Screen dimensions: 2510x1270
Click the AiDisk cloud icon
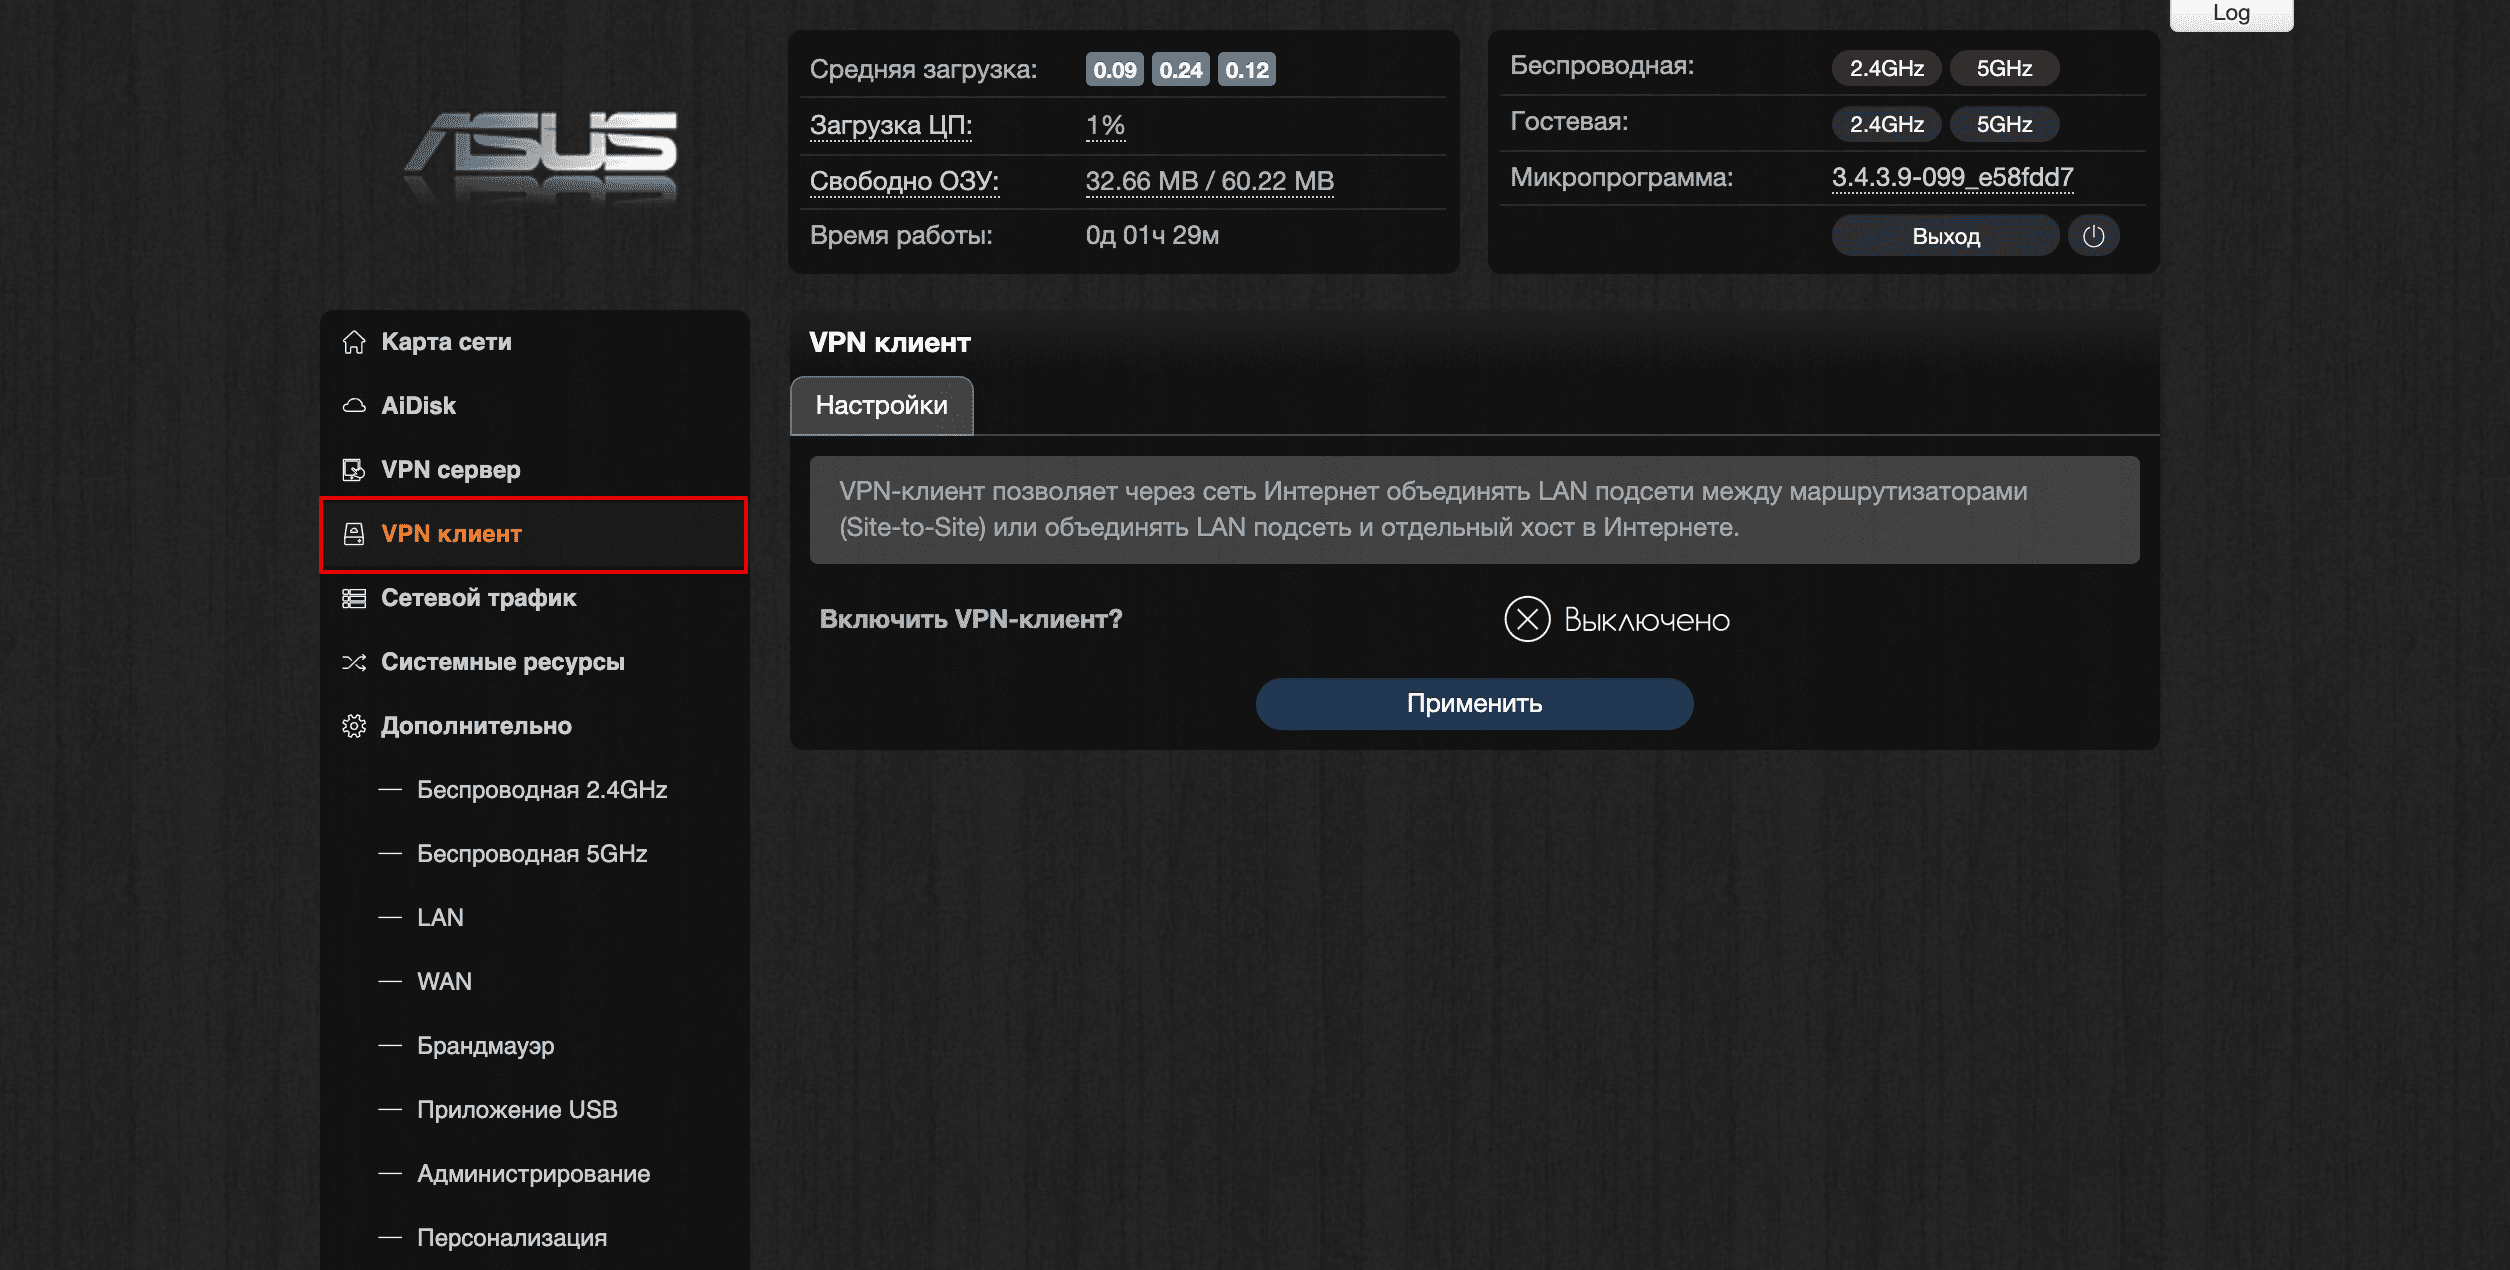(x=354, y=406)
